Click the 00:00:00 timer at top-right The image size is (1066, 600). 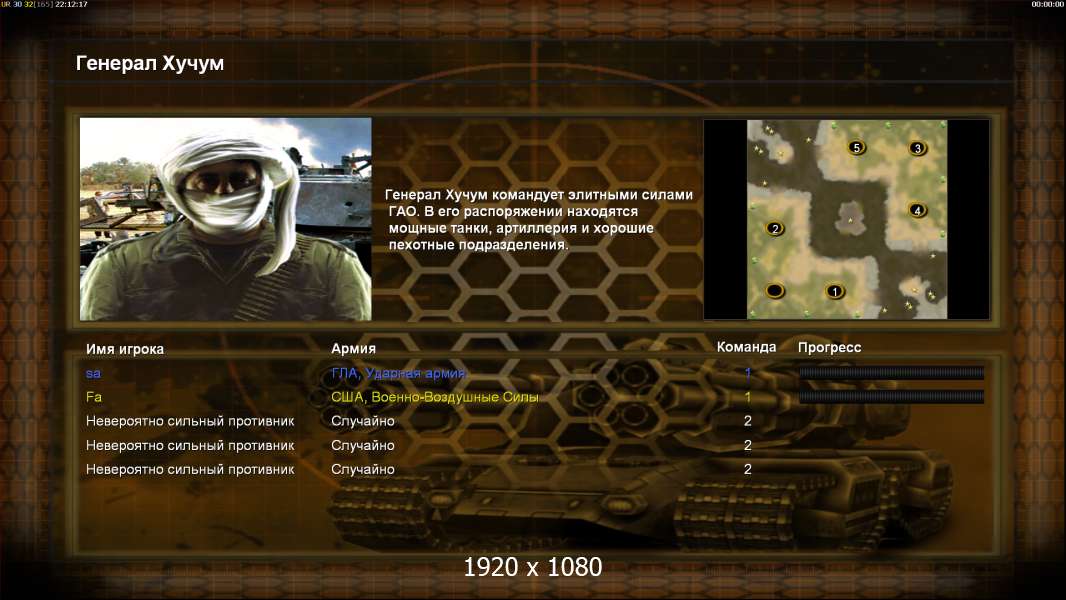(1048, 4)
